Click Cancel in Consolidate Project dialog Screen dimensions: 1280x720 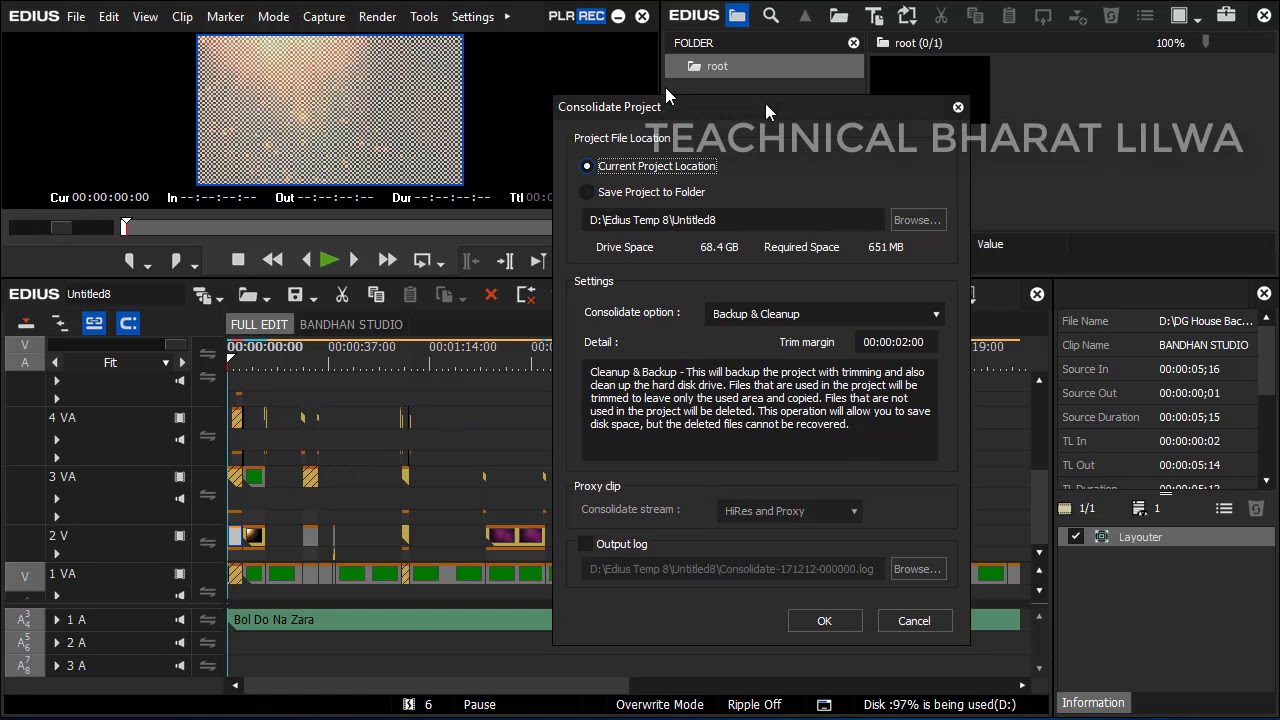point(914,621)
